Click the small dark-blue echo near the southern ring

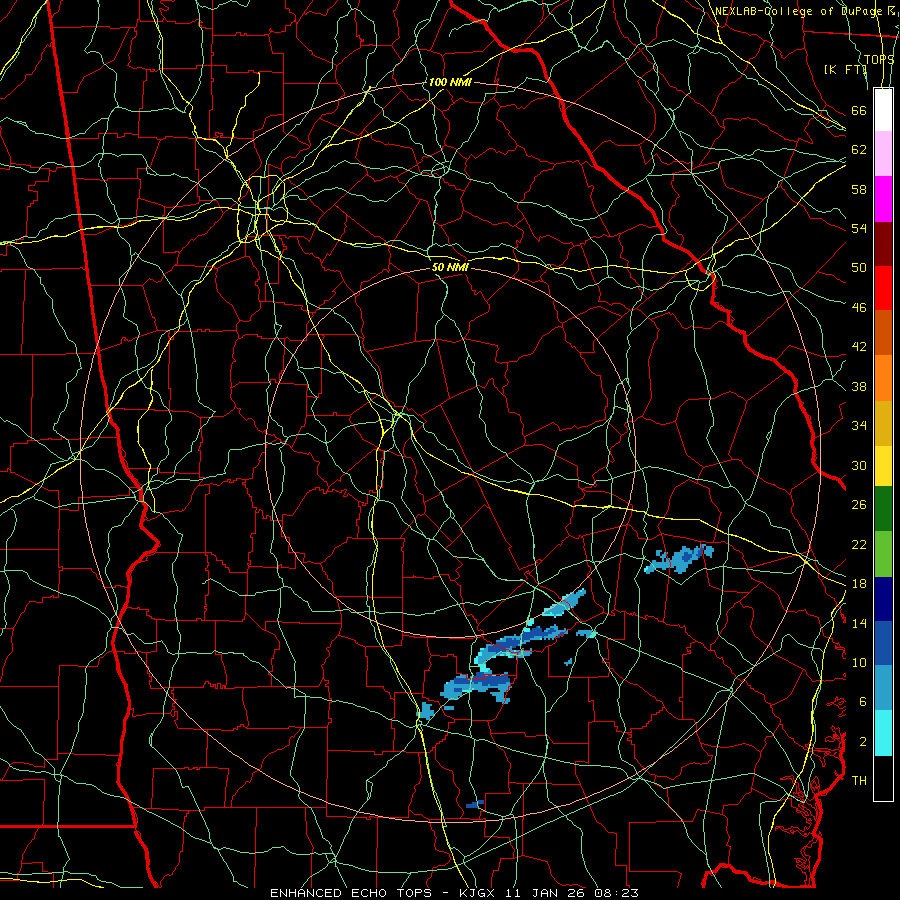click(x=475, y=804)
